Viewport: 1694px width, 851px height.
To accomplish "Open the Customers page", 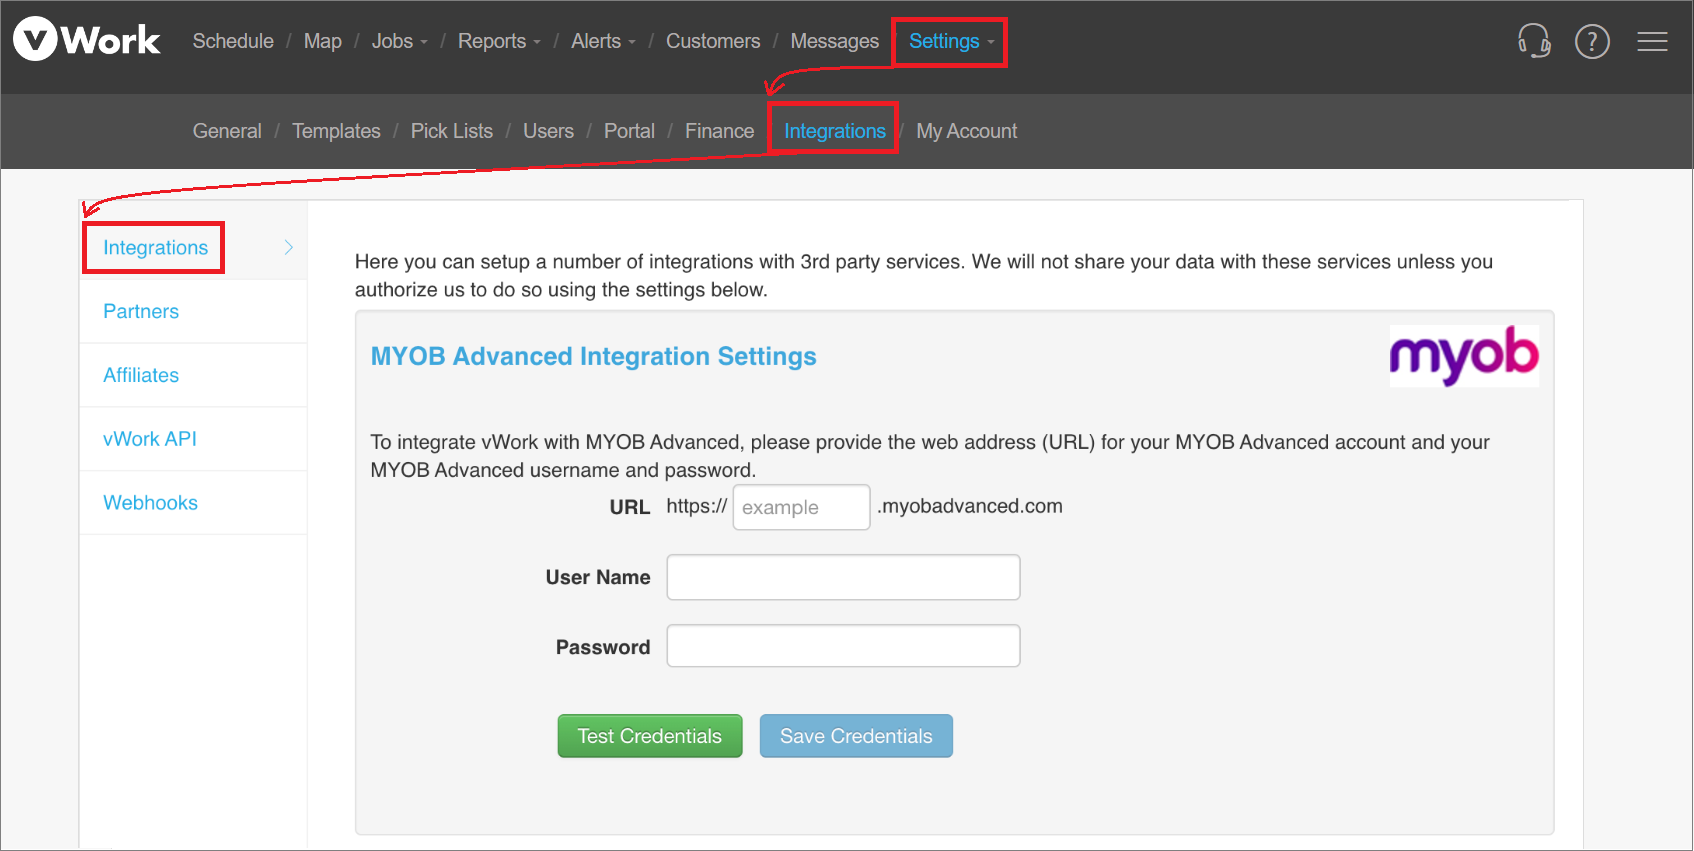I will [713, 41].
